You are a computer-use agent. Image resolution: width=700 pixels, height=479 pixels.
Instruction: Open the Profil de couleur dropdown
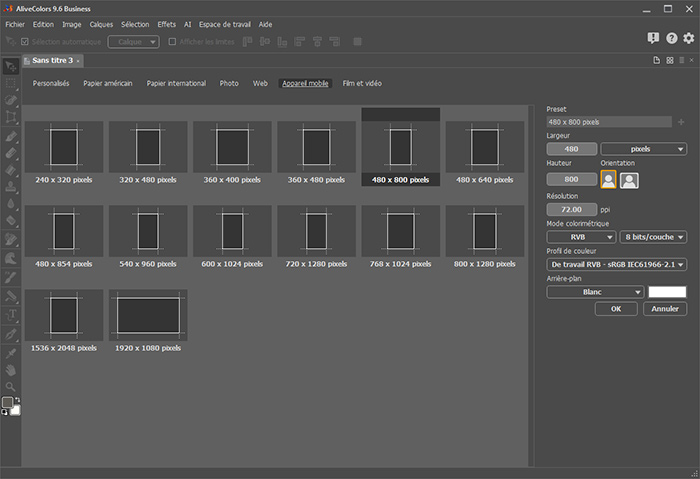point(616,264)
